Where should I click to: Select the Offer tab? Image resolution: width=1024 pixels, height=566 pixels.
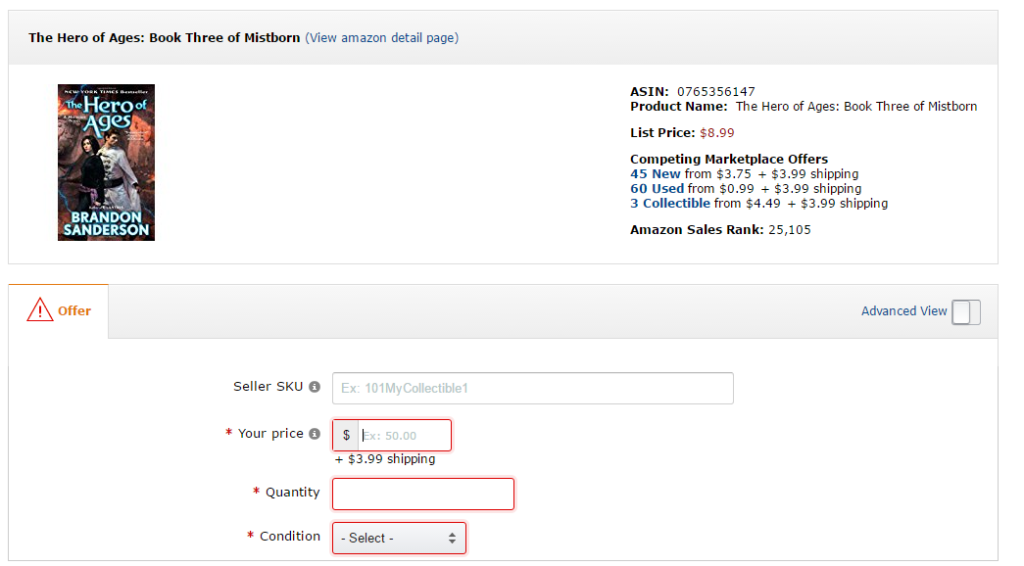tap(58, 311)
